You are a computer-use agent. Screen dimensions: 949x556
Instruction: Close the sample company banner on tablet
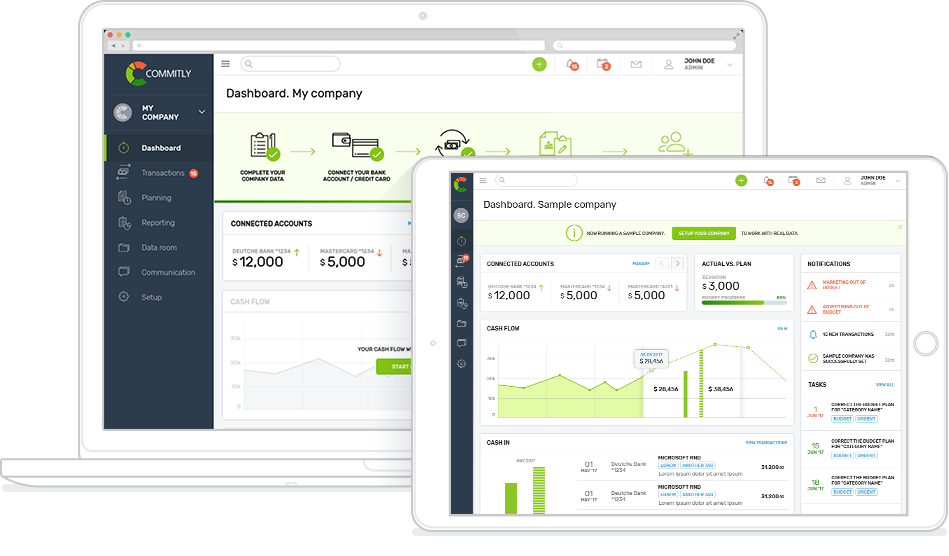(899, 227)
